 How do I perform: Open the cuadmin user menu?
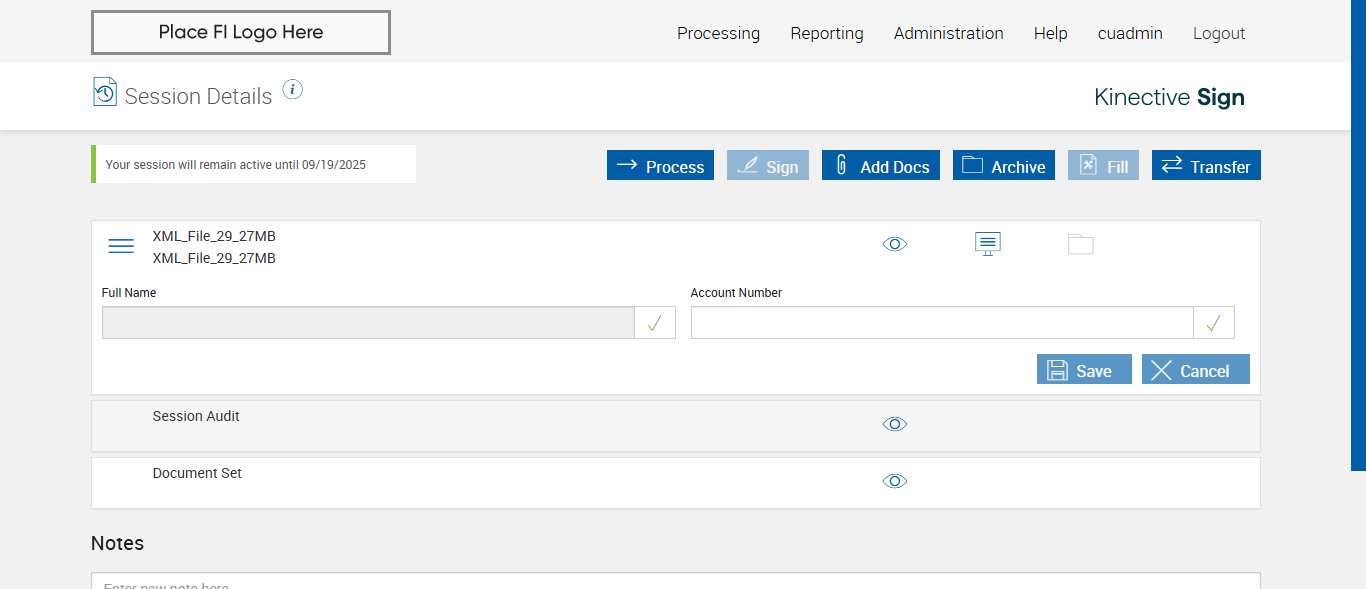coord(1130,33)
